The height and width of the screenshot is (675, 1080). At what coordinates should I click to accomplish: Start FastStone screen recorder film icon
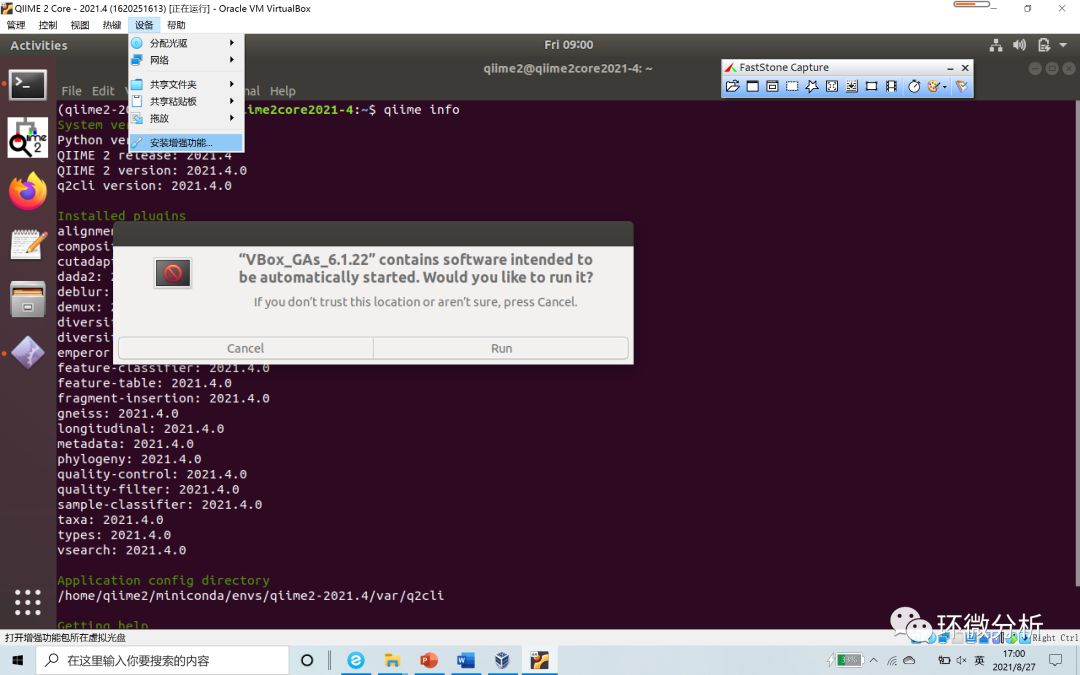[x=891, y=86]
